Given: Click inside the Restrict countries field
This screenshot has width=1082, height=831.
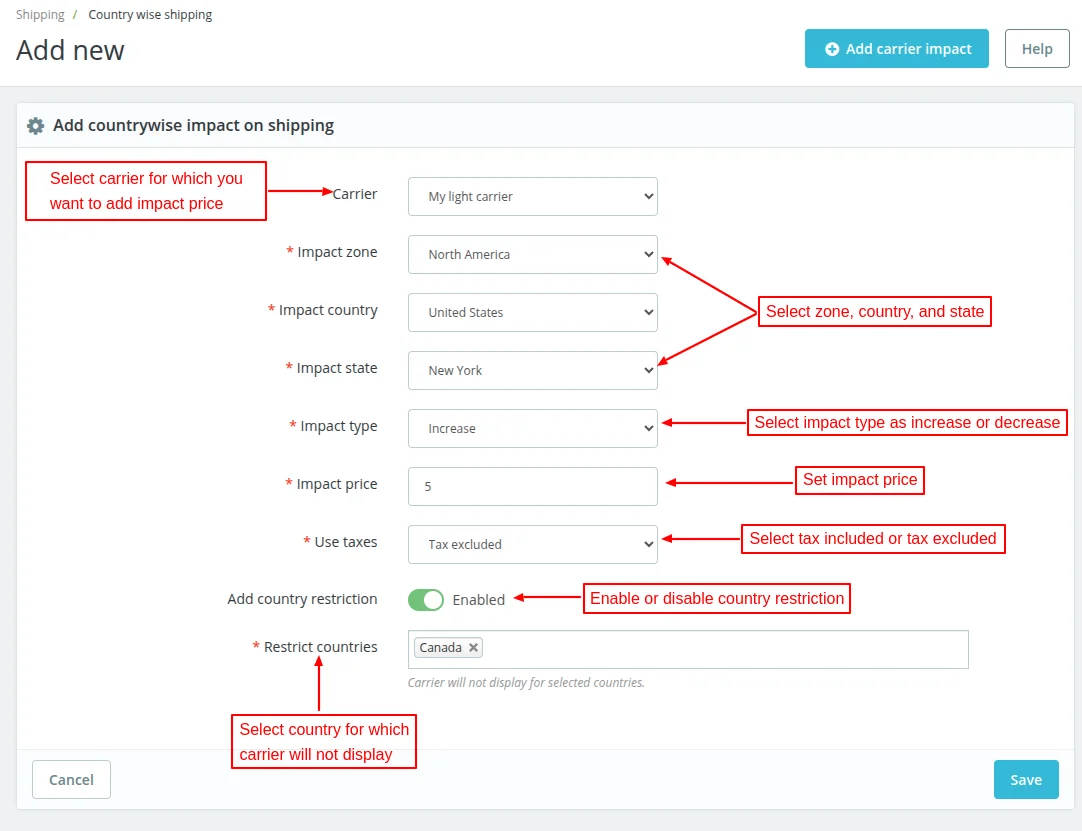Looking at the screenshot, I should point(720,649).
